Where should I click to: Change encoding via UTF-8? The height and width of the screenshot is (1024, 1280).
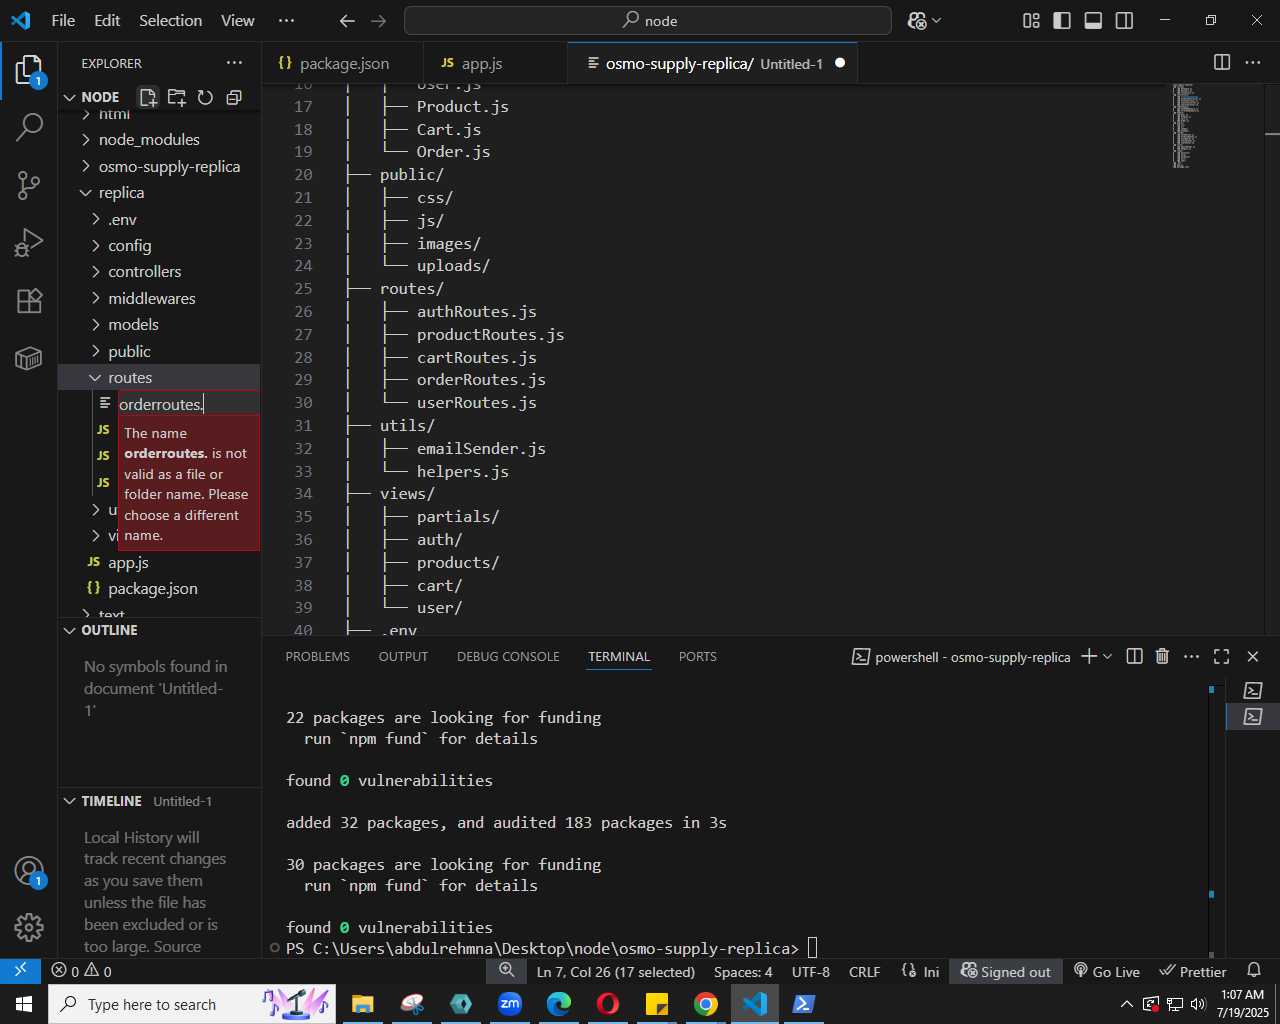[811, 971]
